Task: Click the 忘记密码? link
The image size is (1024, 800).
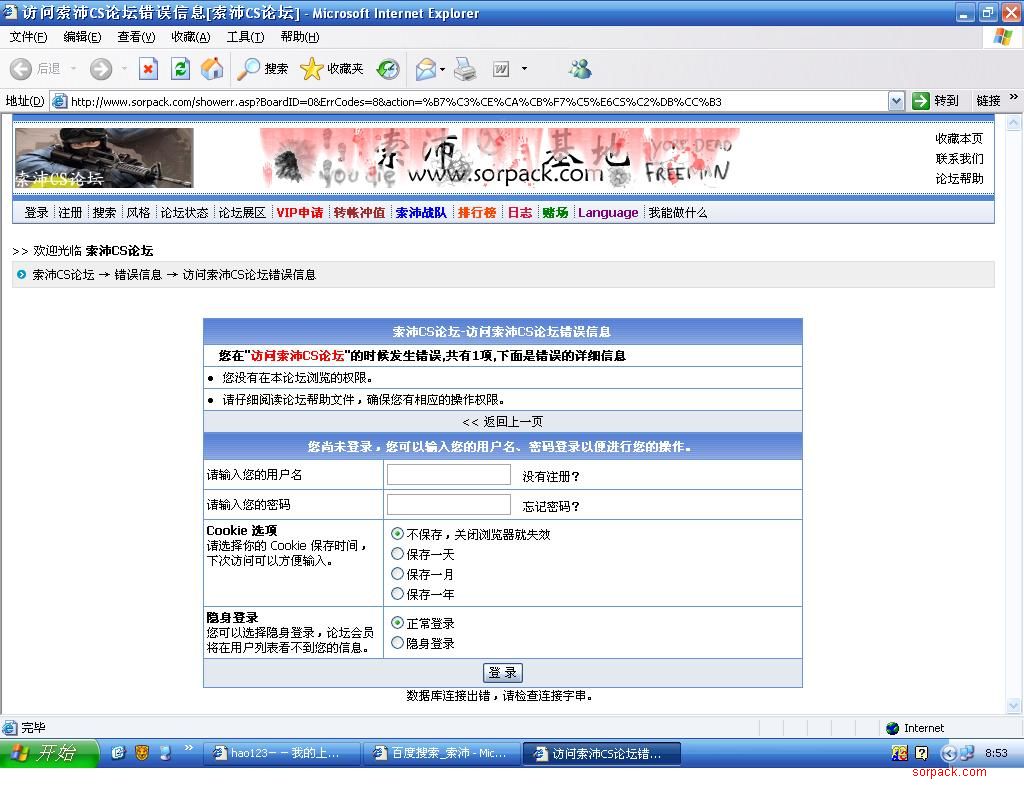Action: click(551, 506)
